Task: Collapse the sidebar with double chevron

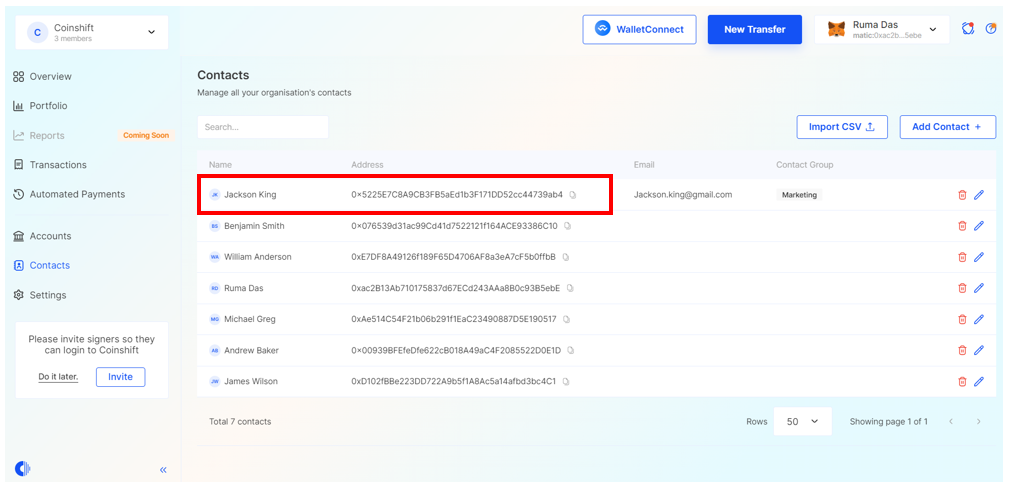Action: 163,470
